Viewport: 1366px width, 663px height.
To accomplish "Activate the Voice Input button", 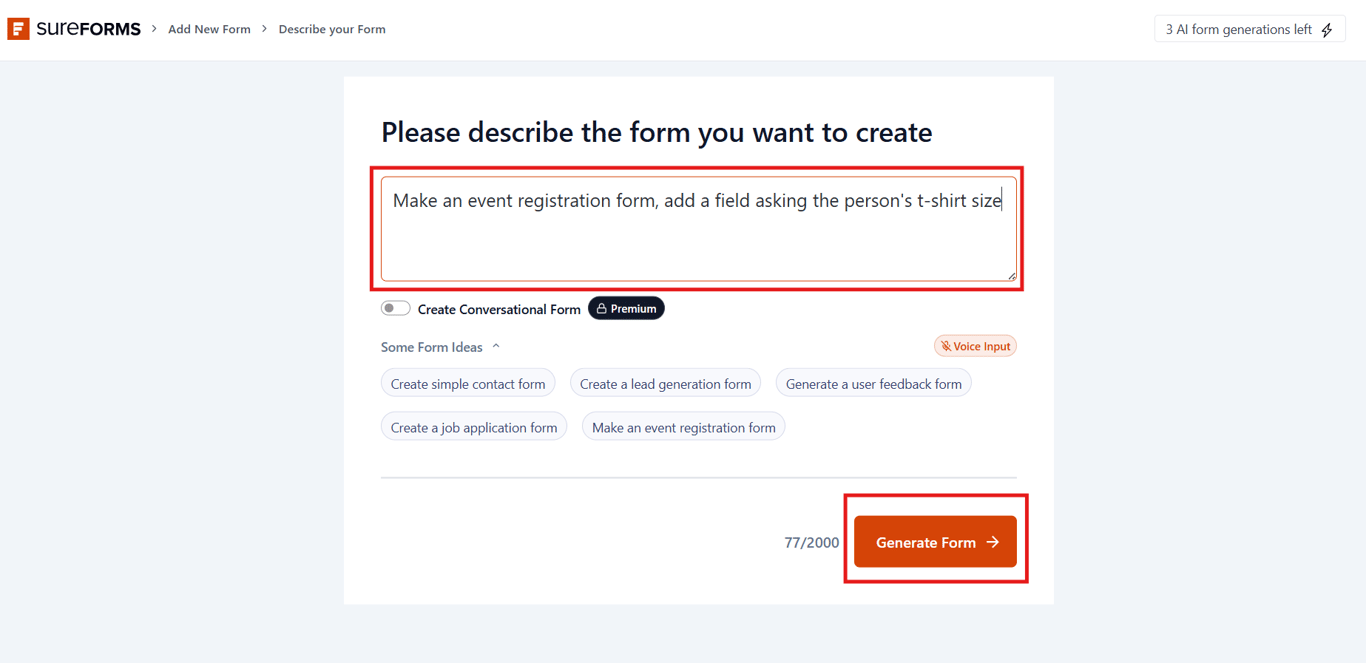I will pyautogui.click(x=975, y=345).
